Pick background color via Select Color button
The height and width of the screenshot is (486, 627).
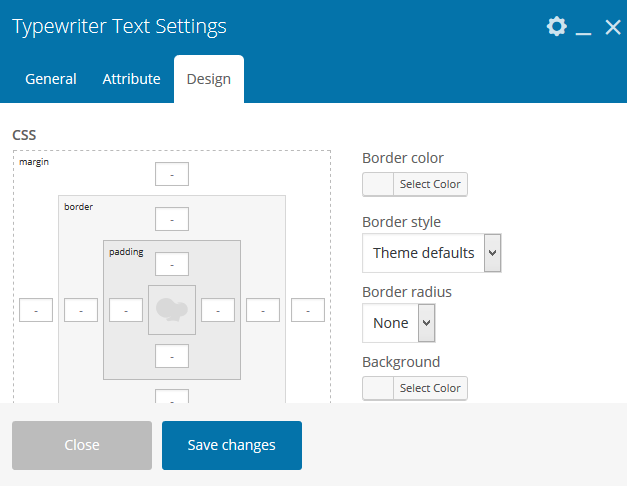point(430,388)
